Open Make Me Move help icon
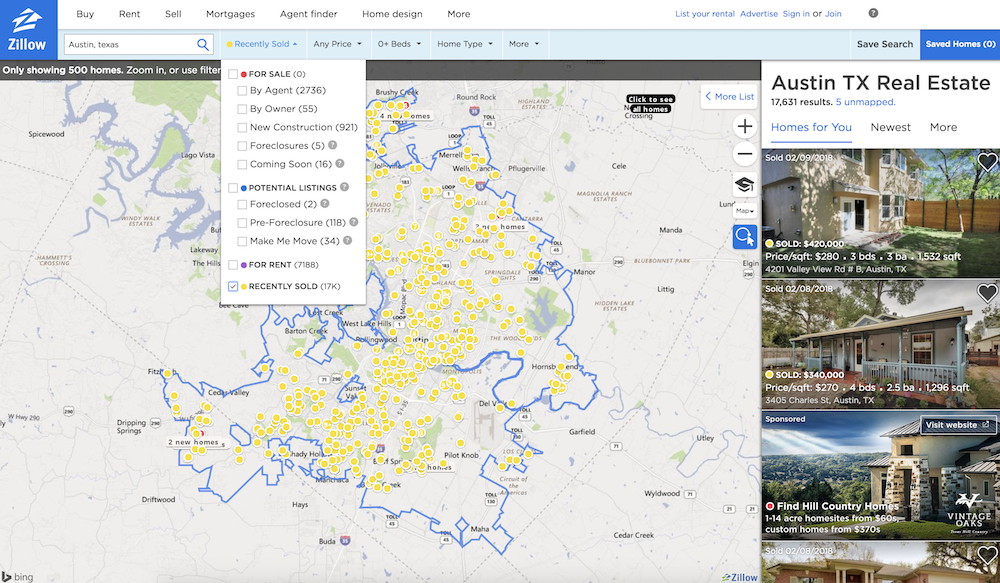The height and width of the screenshot is (583, 1000). pyautogui.click(x=348, y=241)
